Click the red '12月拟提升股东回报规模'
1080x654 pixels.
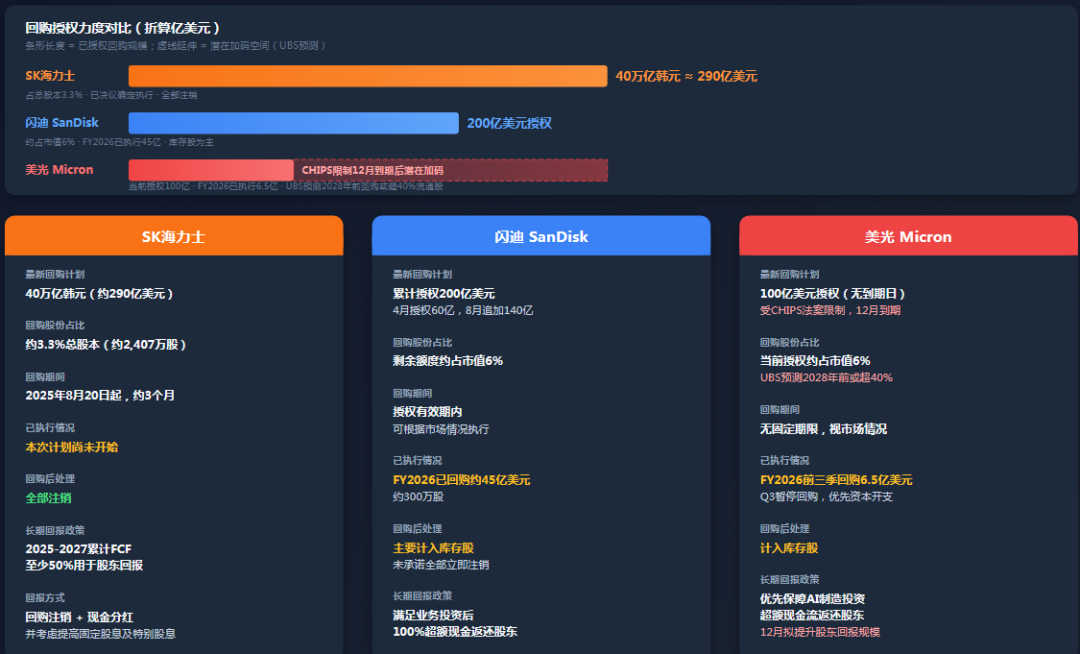click(820, 631)
